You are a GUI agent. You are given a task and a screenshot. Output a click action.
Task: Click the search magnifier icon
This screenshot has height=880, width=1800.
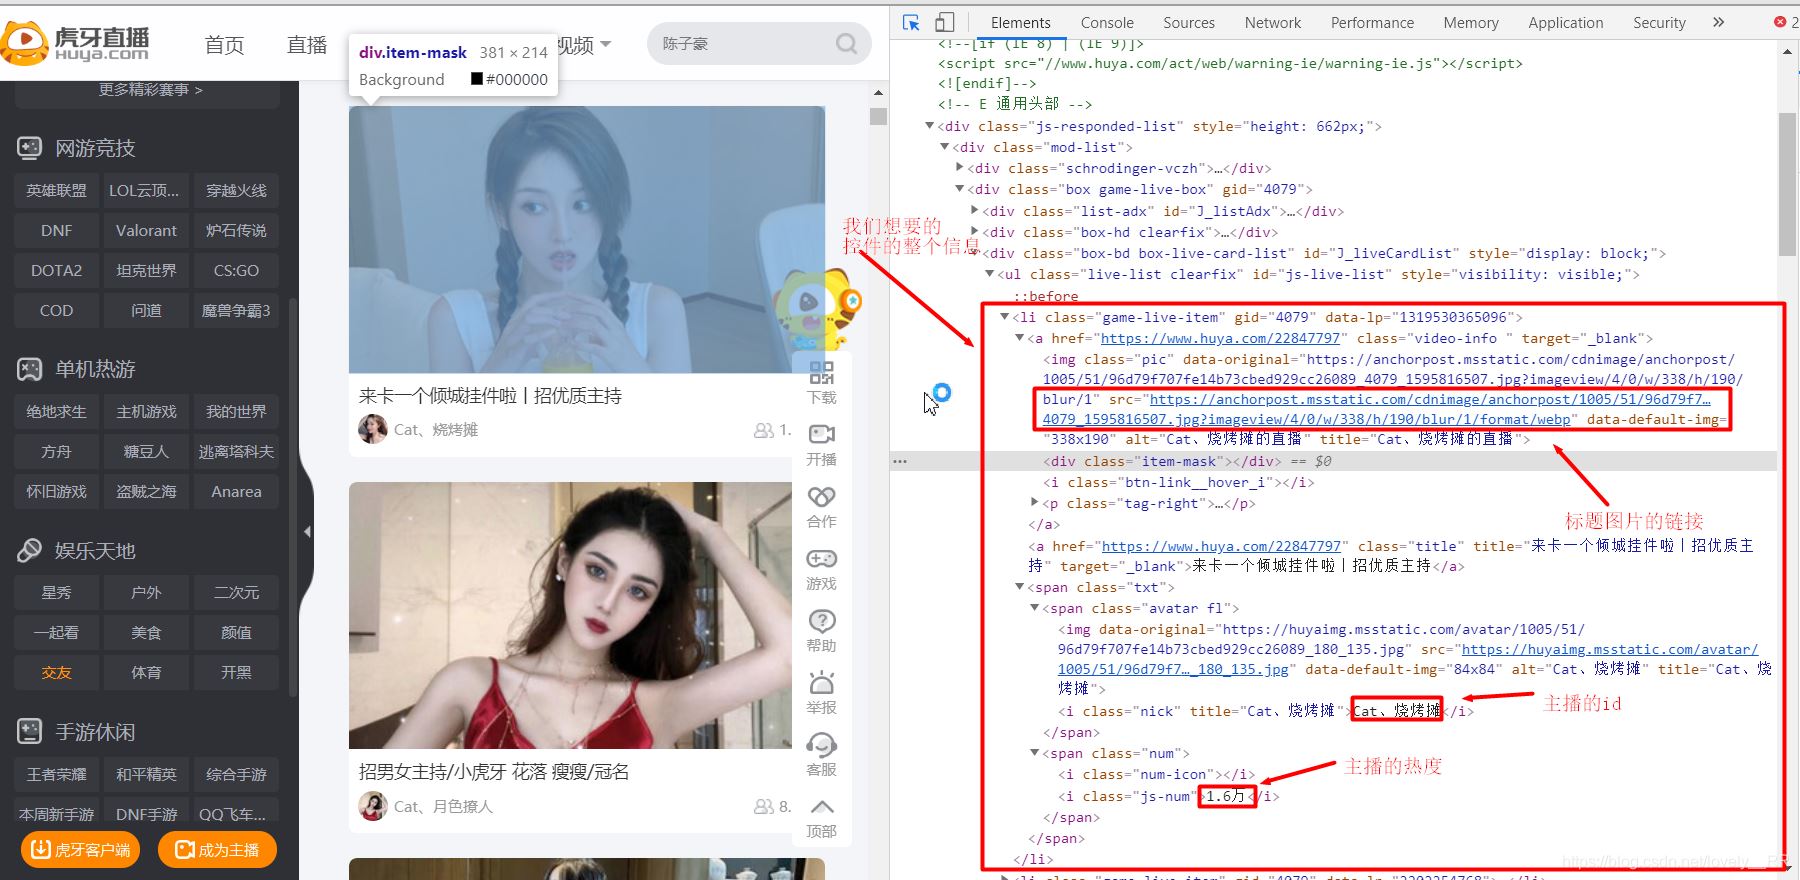(846, 44)
